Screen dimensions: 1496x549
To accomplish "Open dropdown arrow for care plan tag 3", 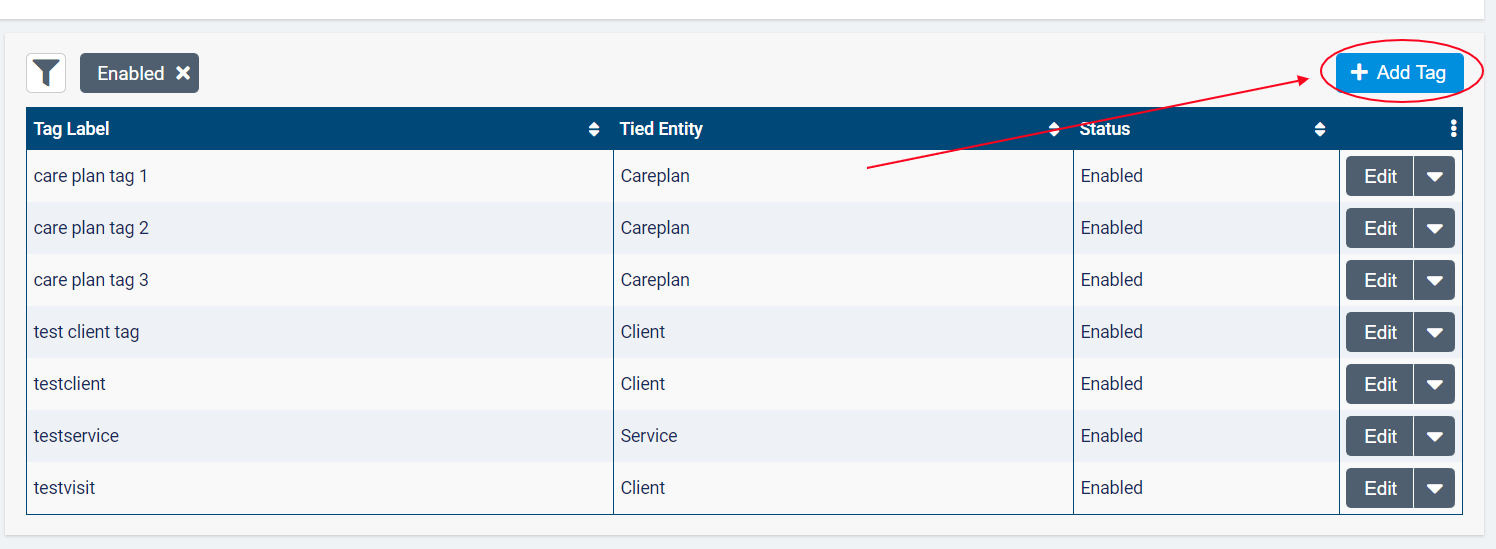I will coord(1434,280).
